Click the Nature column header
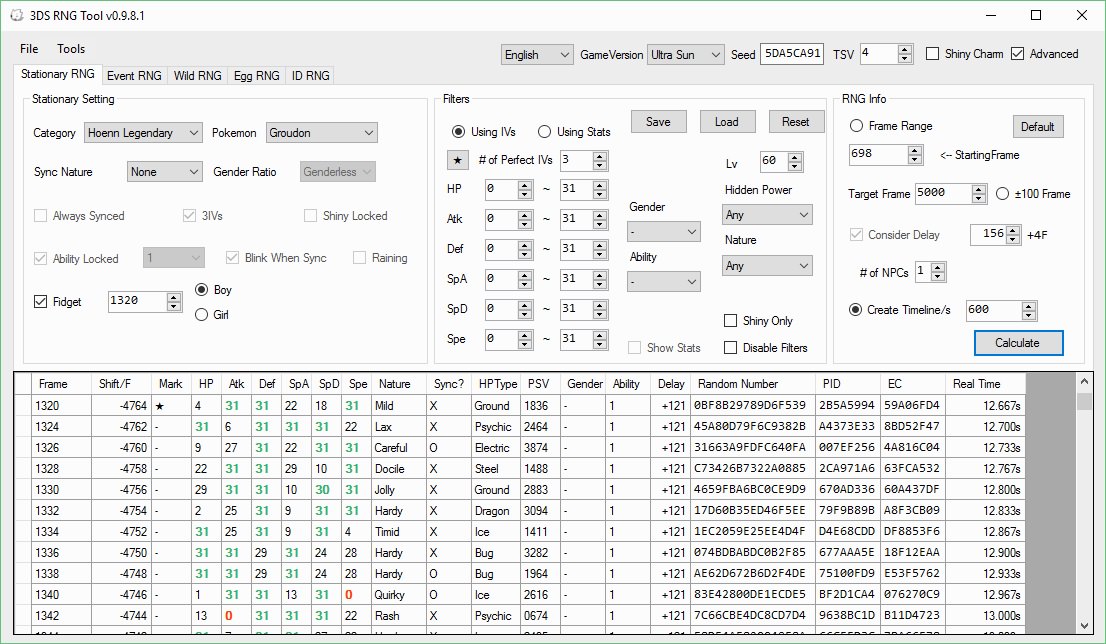 [x=401, y=384]
